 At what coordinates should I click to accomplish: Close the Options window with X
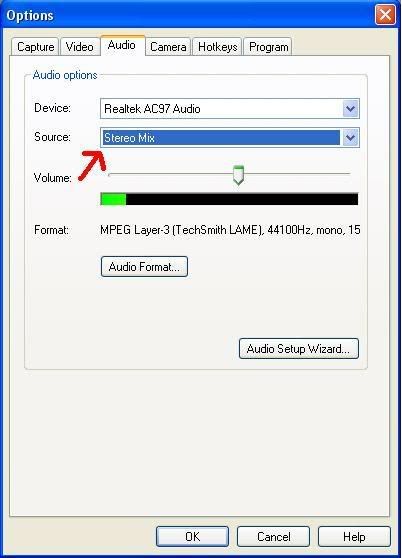[385, 15]
